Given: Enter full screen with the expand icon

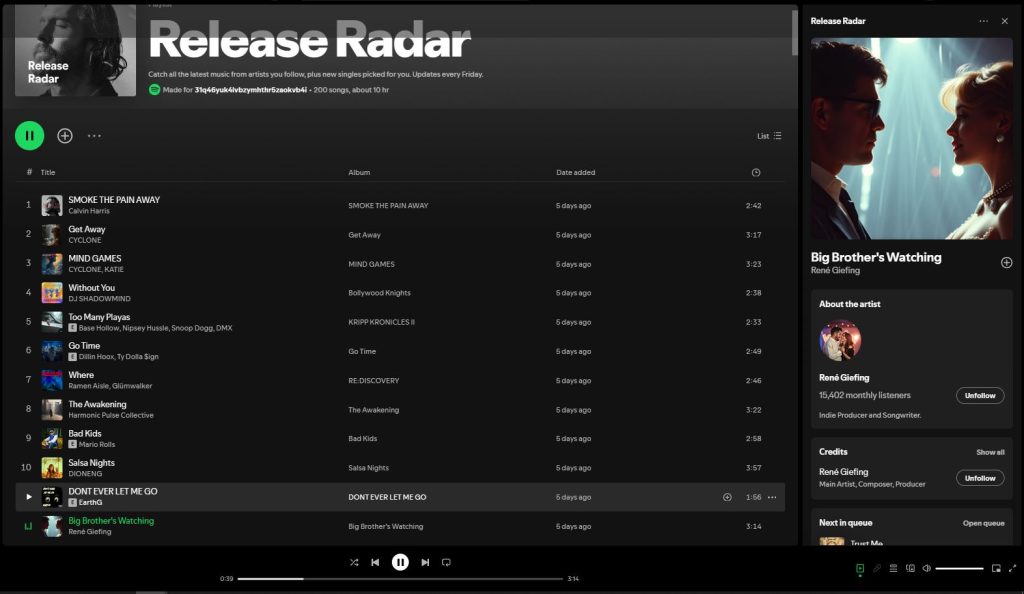Looking at the screenshot, I should click(x=1012, y=569).
